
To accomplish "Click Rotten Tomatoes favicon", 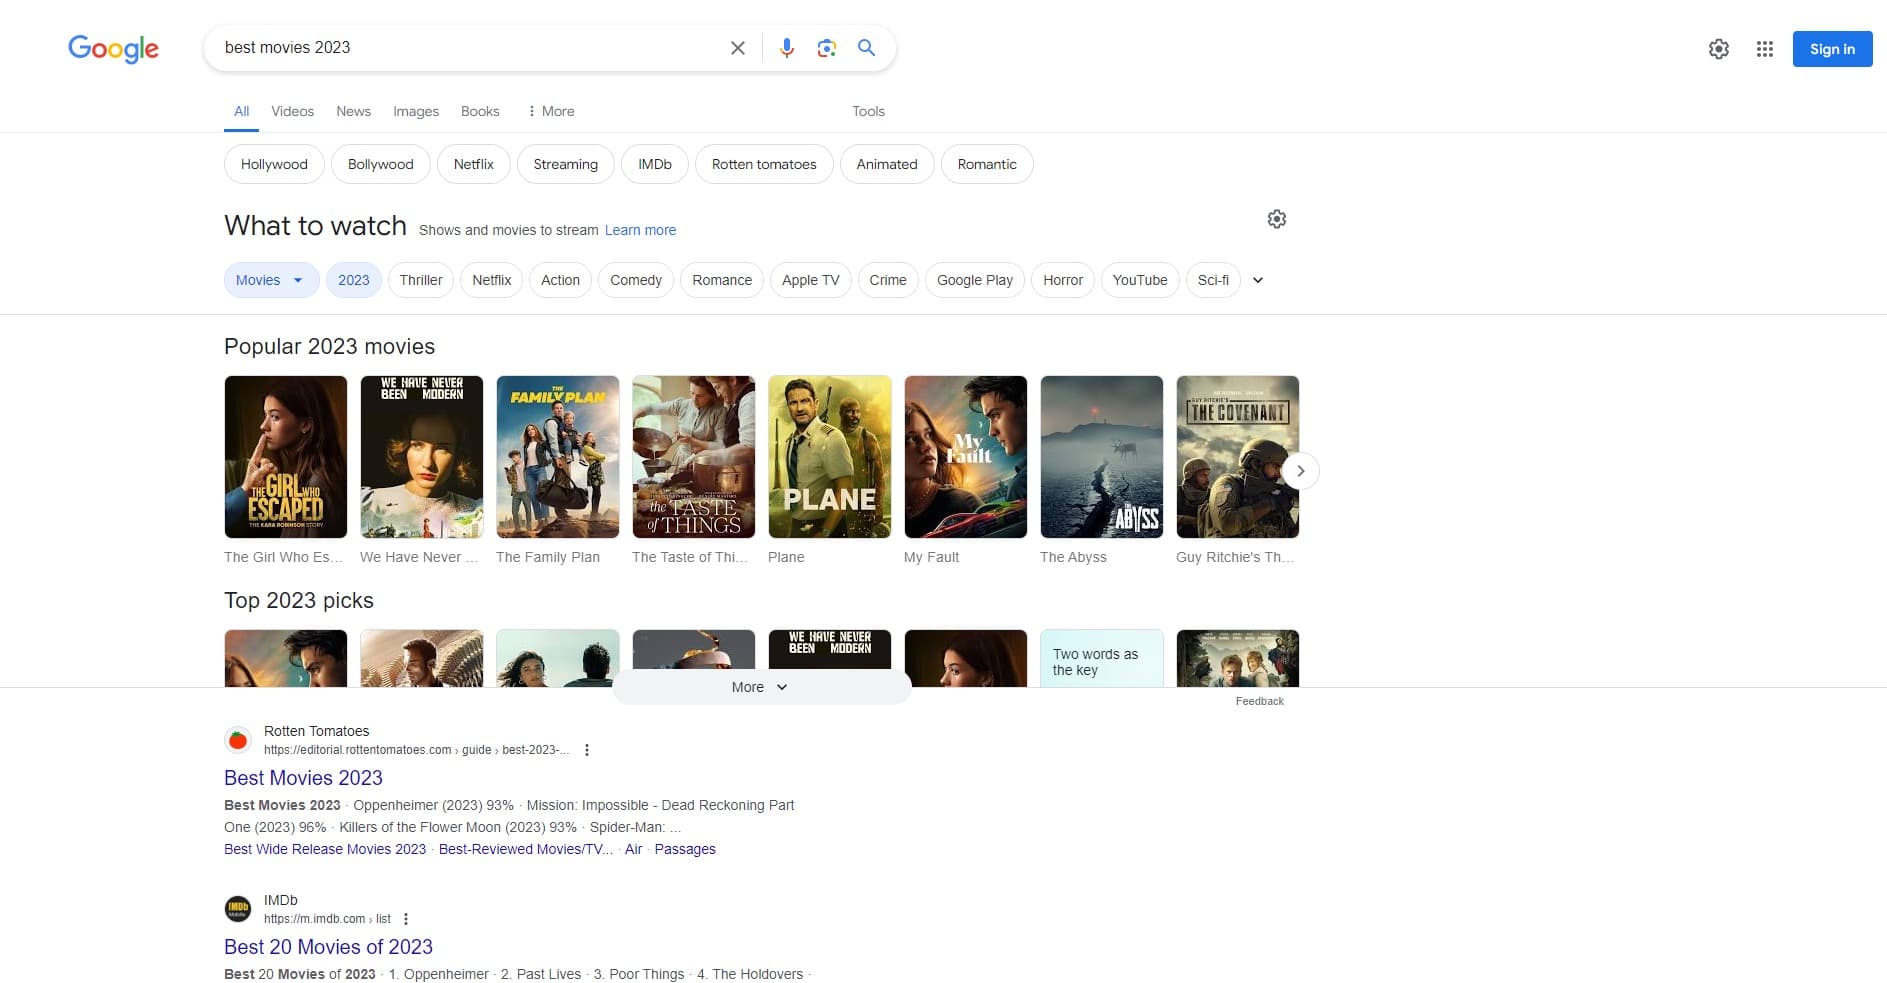I will click(x=238, y=740).
